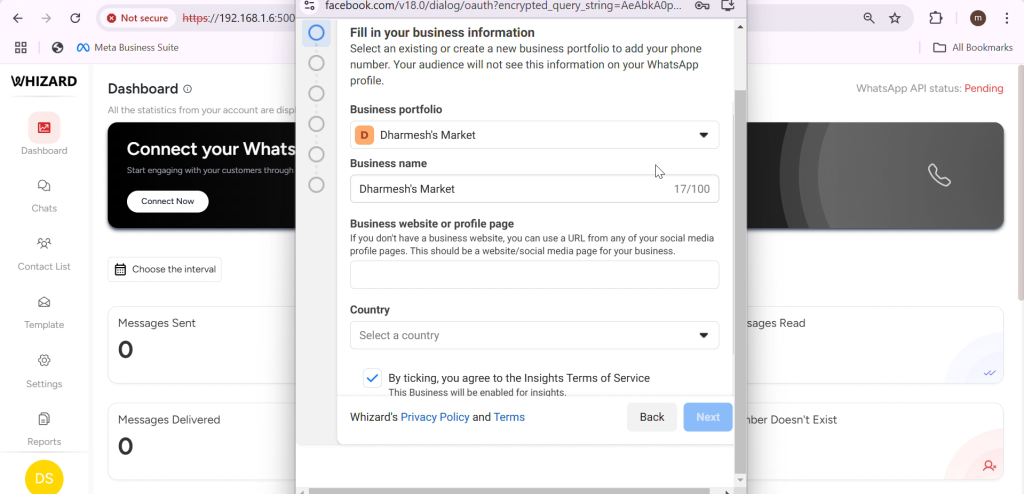Open Contact List in the sidebar
The width and height of the screenshot is (1024, 494).
point(44,254)
